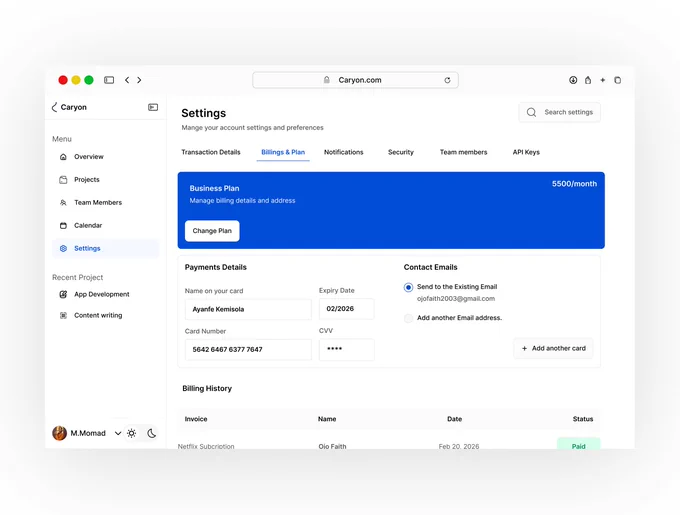The height and width of the screenshot is (515, 680).
Task: Click the Team Members people icon
Action: (x=63, y=202)
